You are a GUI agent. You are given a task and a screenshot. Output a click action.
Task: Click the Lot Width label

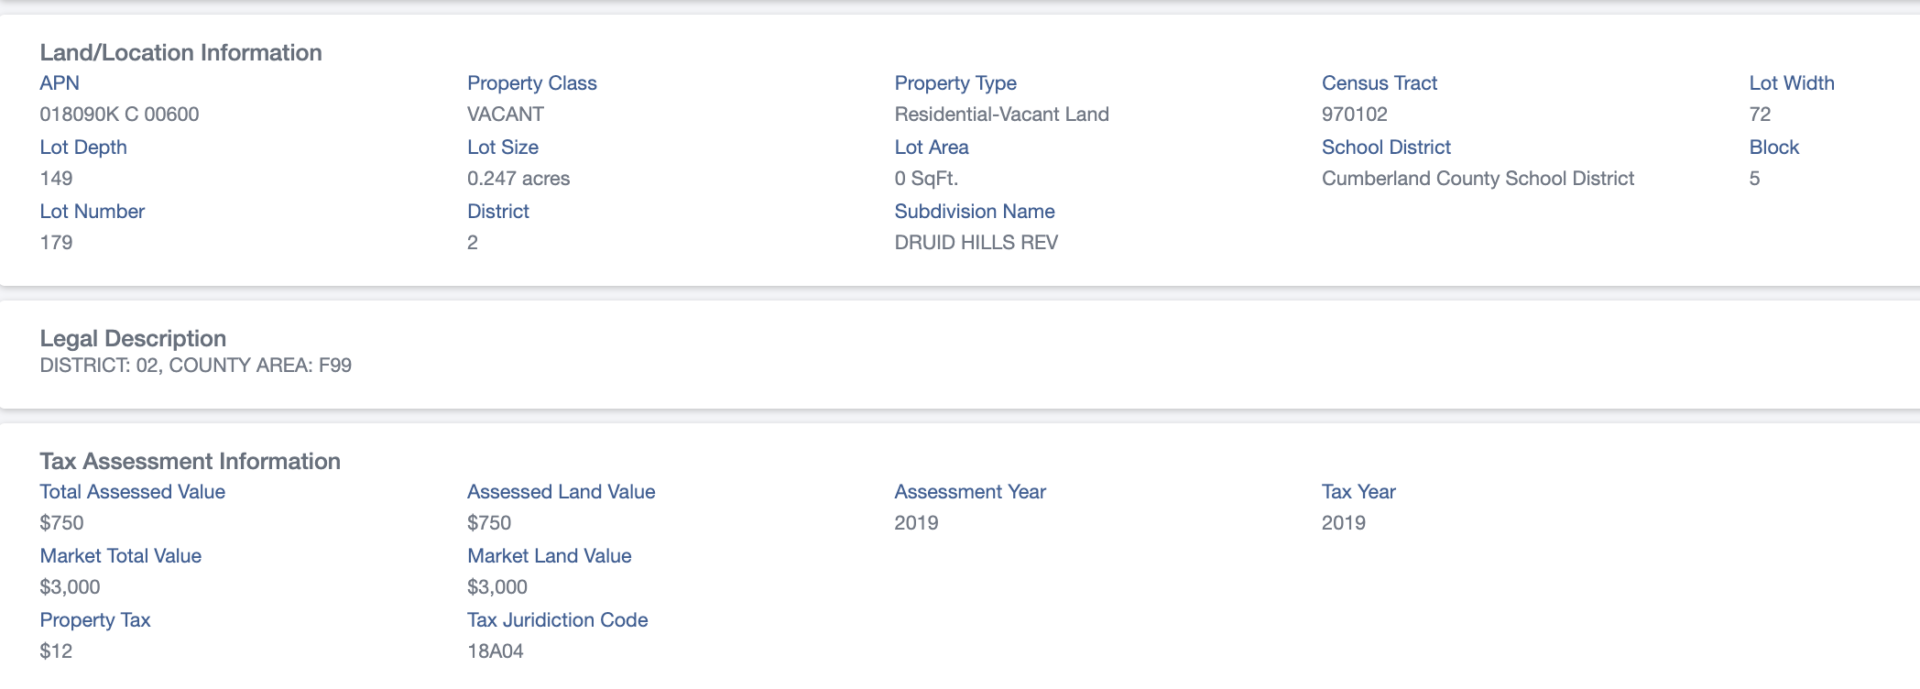pos(1791,83)
